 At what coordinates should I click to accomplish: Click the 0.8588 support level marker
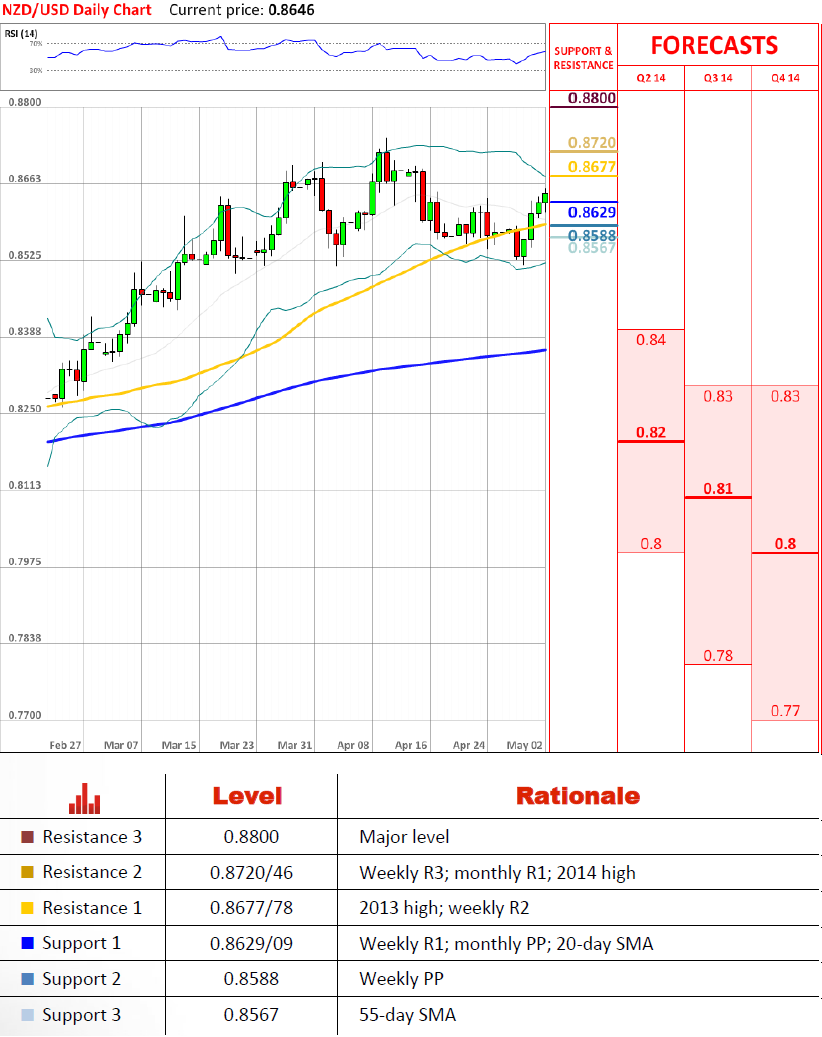(592, 235)
